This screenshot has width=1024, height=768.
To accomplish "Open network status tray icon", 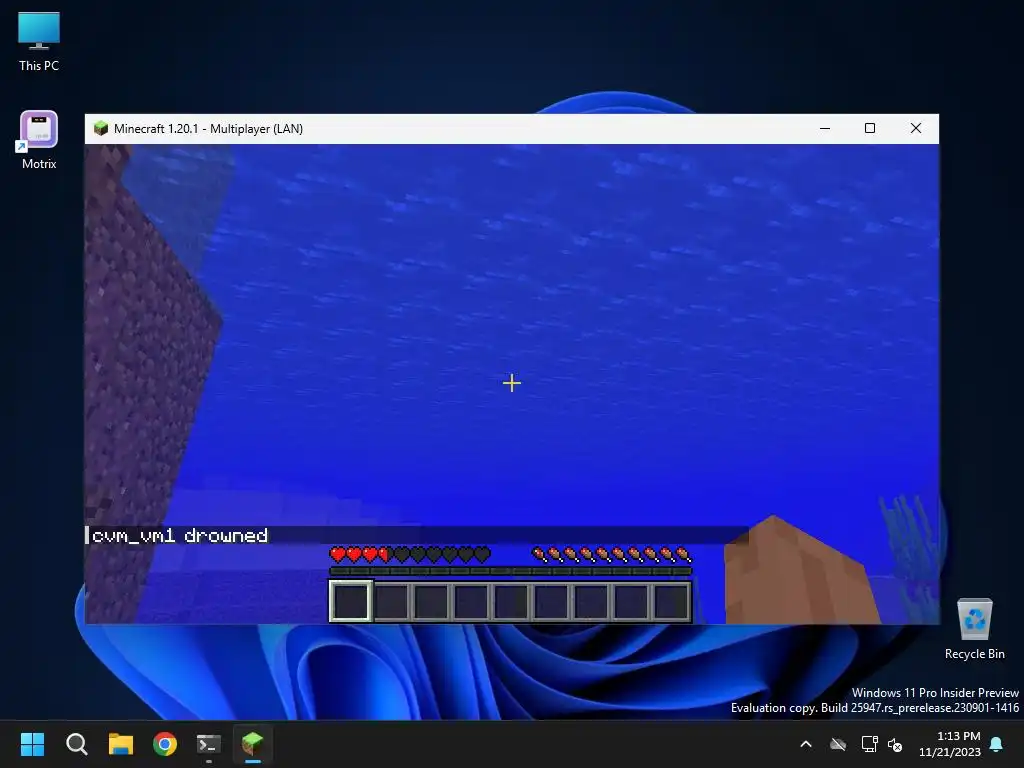I will click(869, 744).
